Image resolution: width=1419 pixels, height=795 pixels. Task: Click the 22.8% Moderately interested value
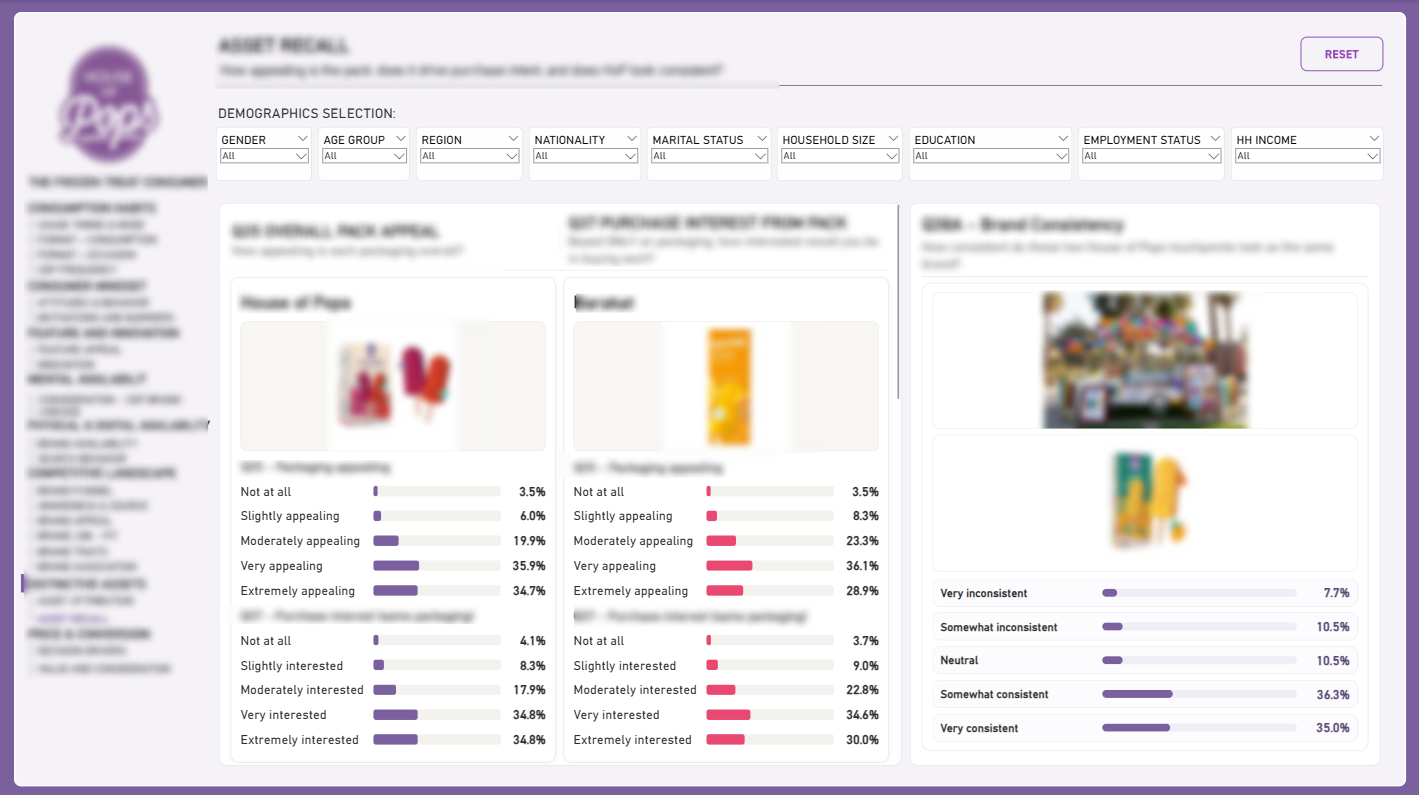[x=862, y=690]
